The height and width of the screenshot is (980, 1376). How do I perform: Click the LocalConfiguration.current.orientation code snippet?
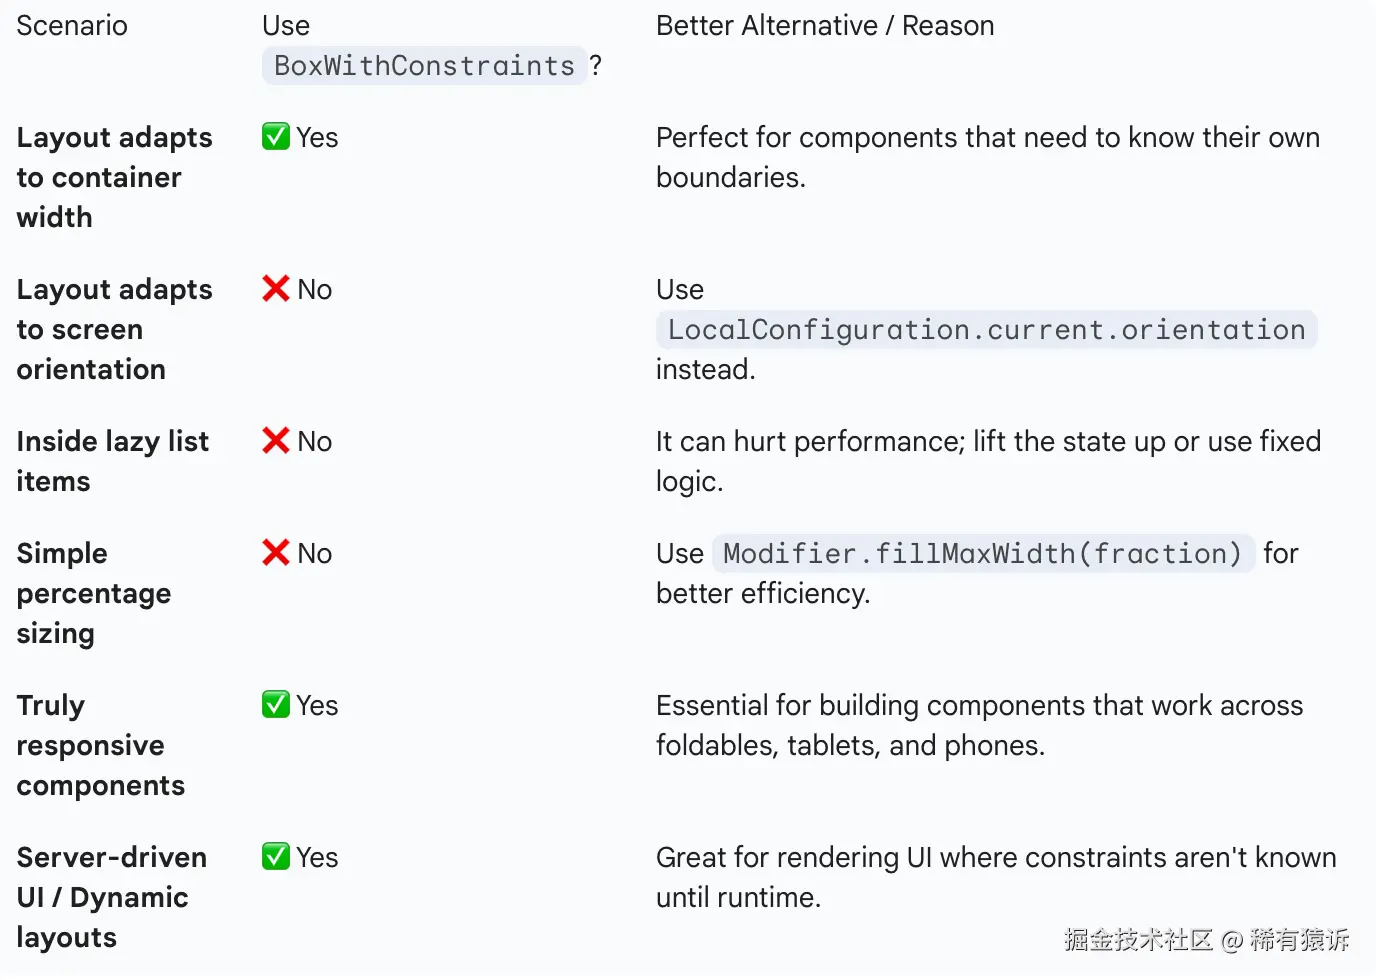pos(986,330)
